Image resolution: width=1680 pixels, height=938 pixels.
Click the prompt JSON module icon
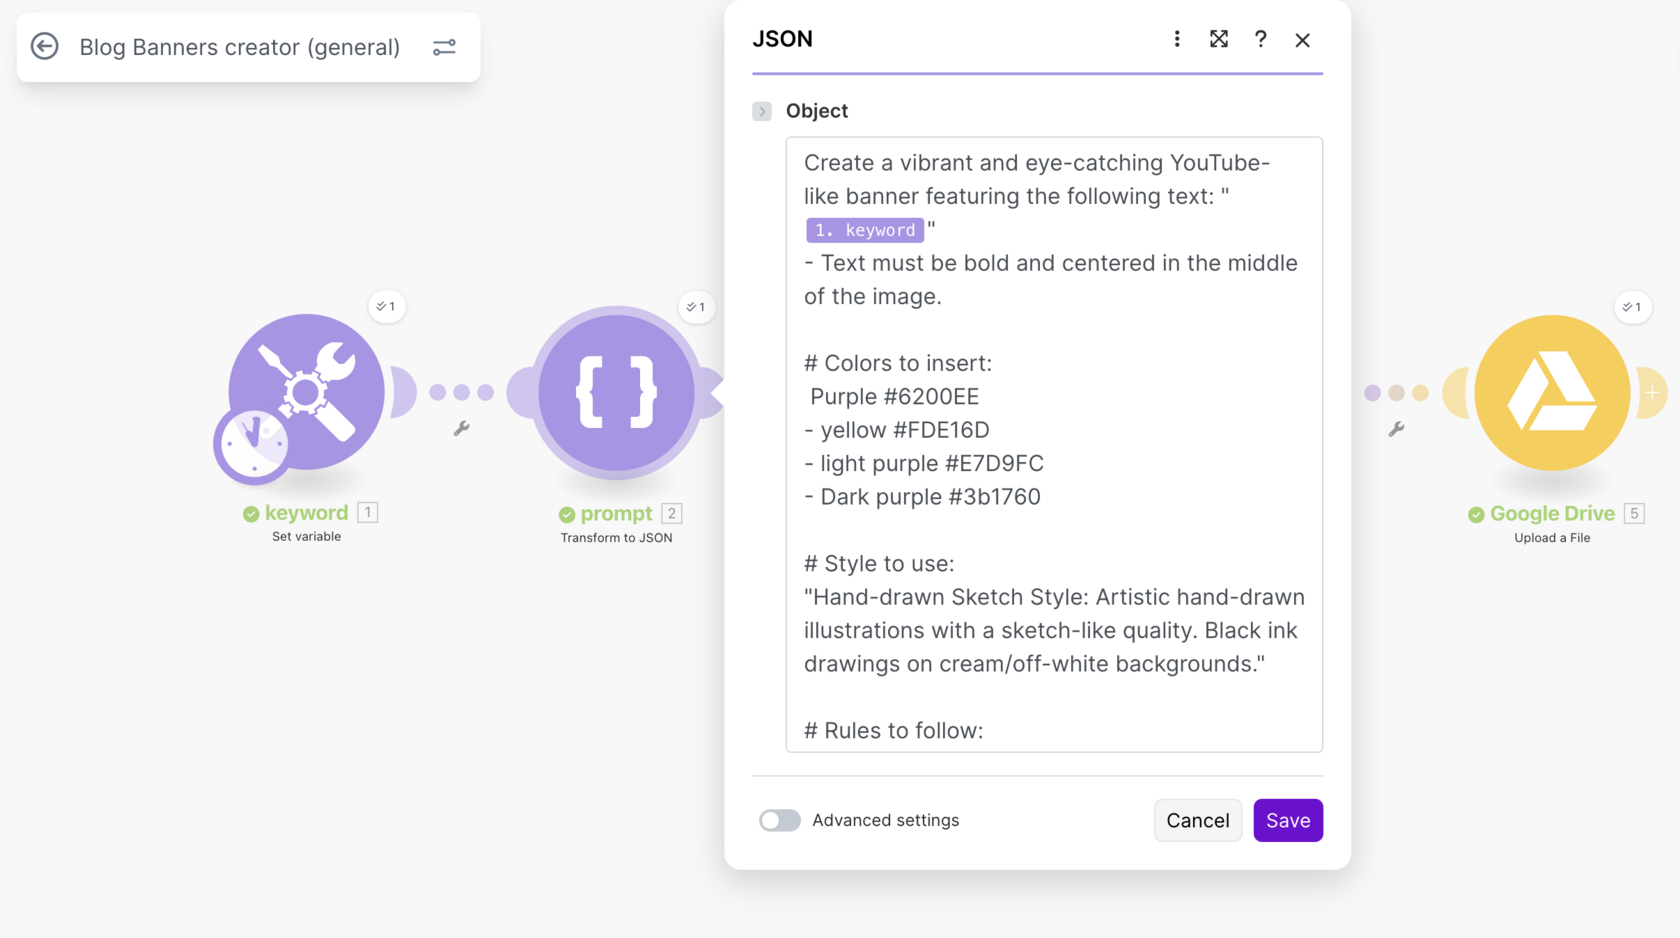(616, 392)
